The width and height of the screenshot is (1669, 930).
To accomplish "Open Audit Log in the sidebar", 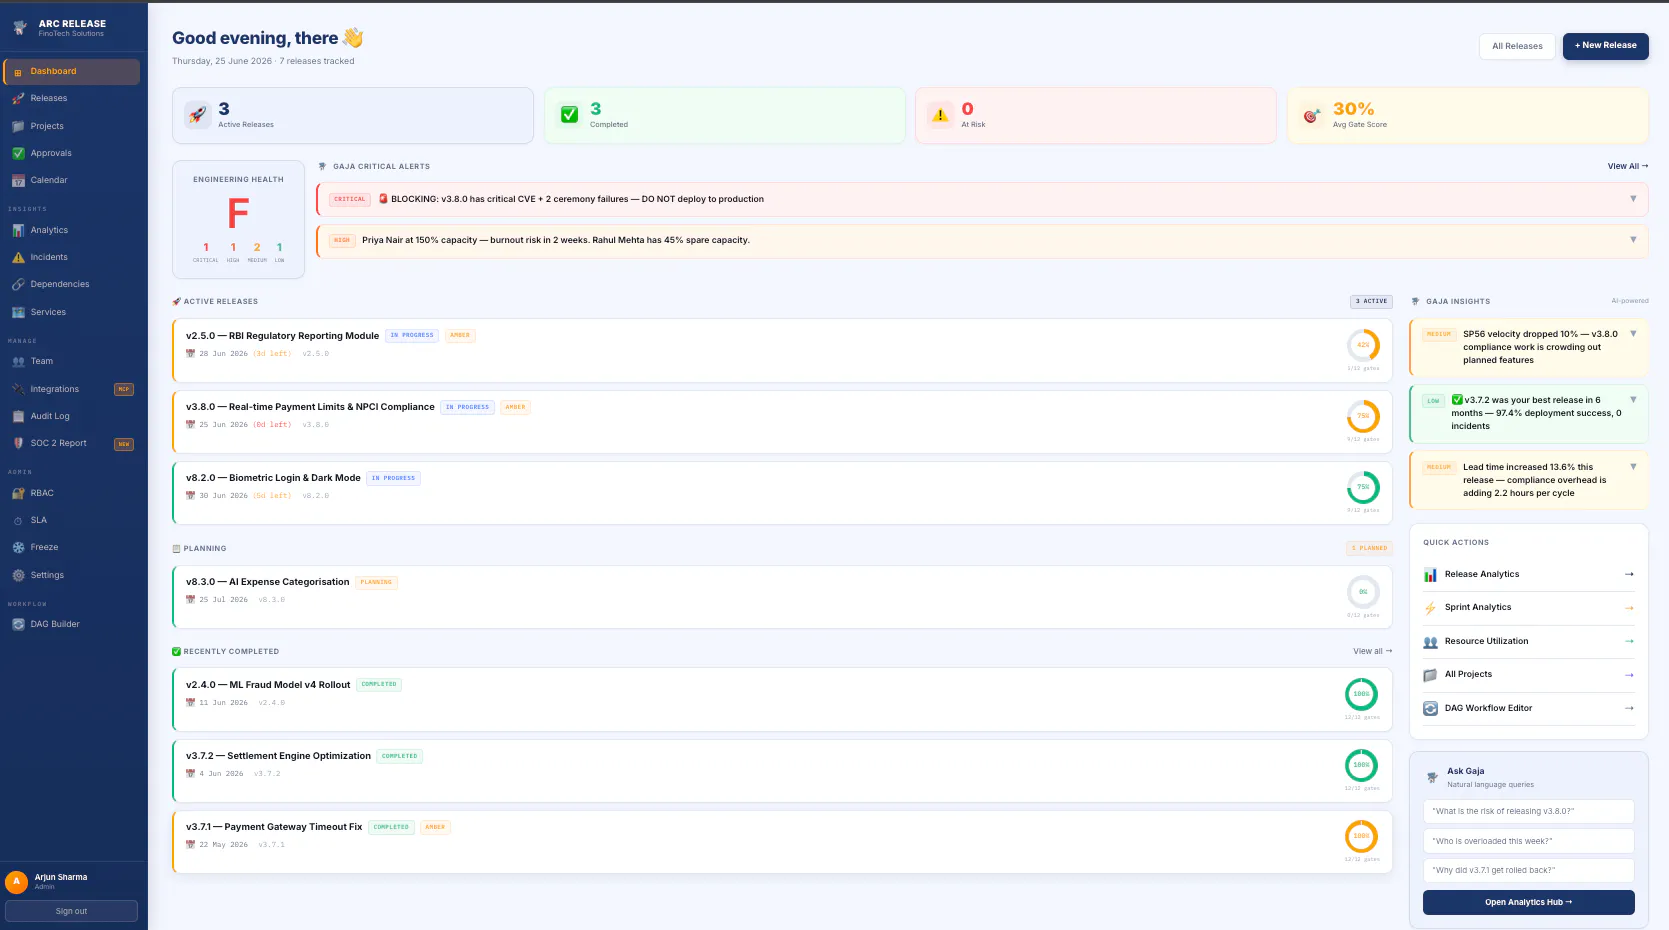I will click(72, 417).
